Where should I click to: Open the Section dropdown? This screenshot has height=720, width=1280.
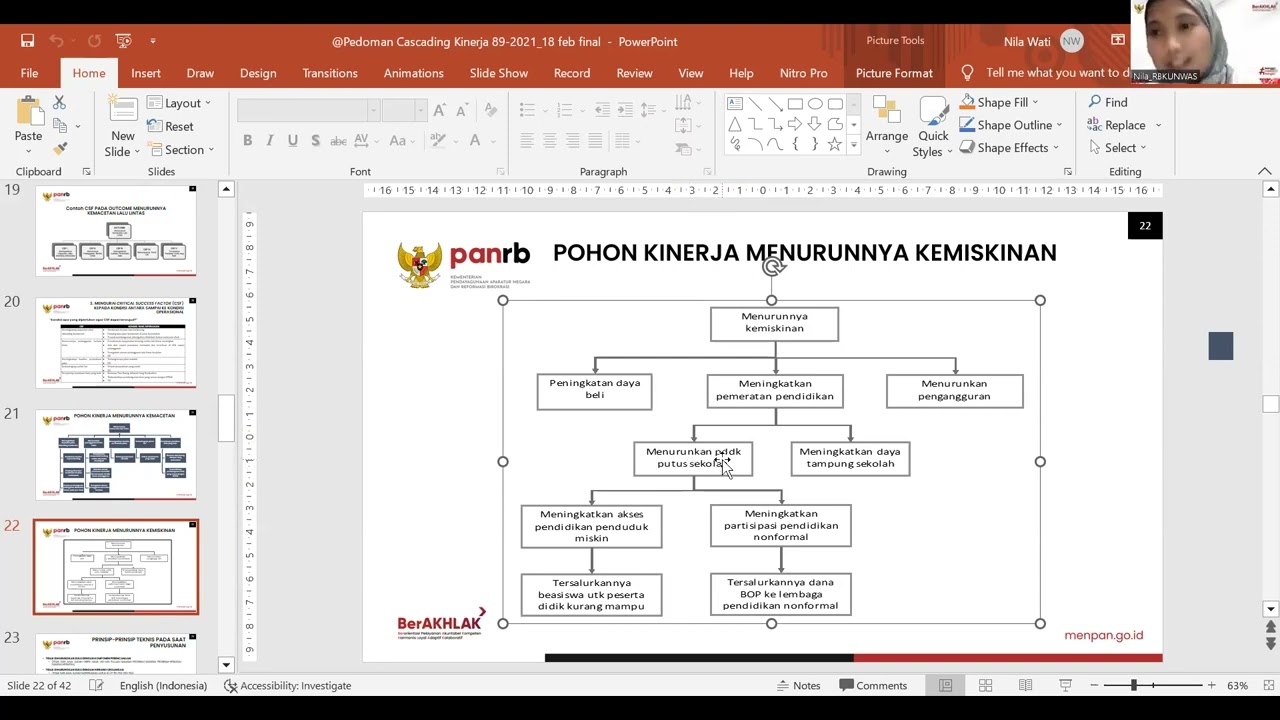coord(181,149)
